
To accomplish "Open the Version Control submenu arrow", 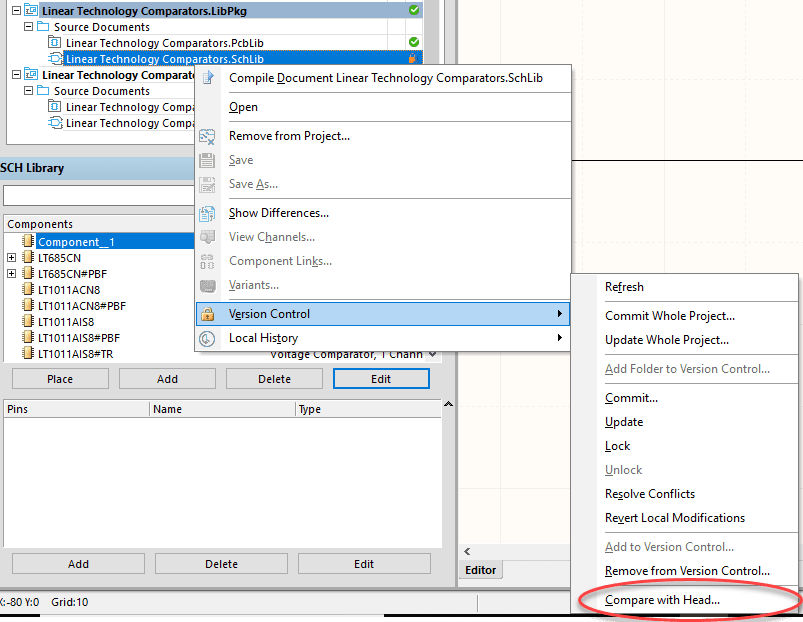I will click(x=560, y=313).
